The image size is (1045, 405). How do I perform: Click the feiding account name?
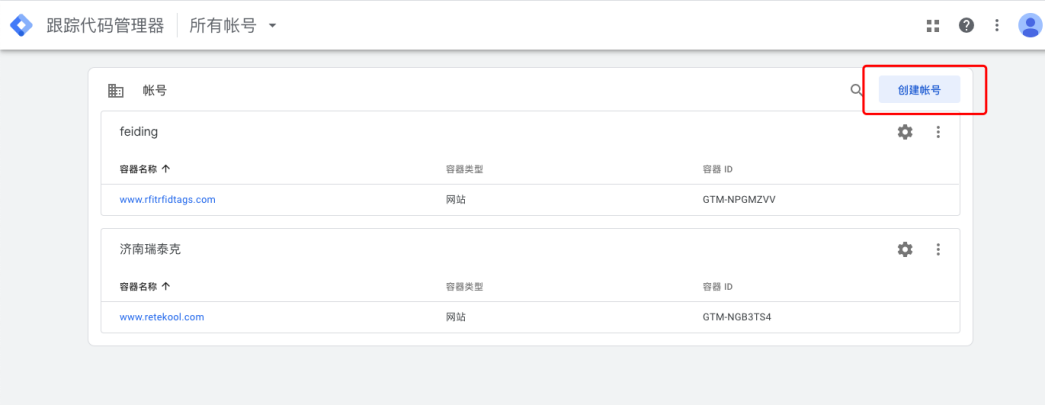coord(139,132)
